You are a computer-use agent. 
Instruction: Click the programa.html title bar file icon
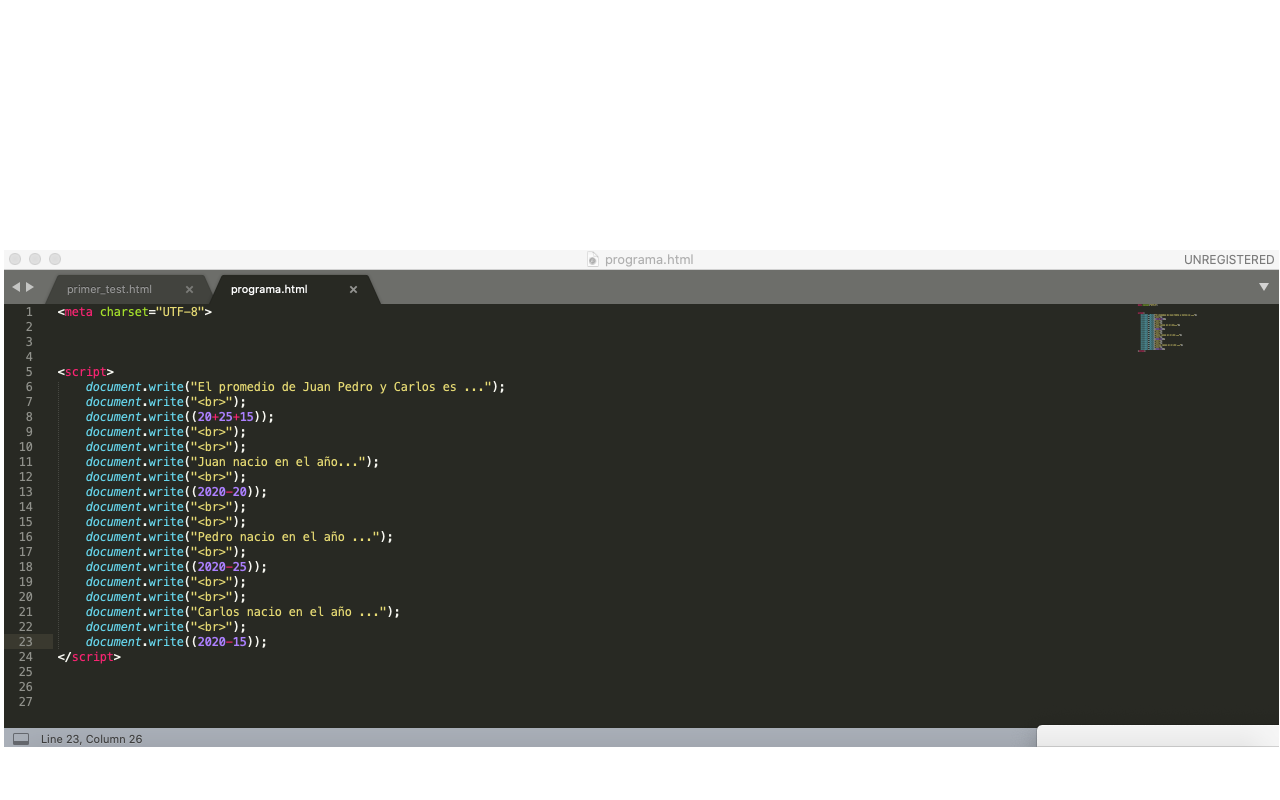pyautogui.click(x=592, y=259)
